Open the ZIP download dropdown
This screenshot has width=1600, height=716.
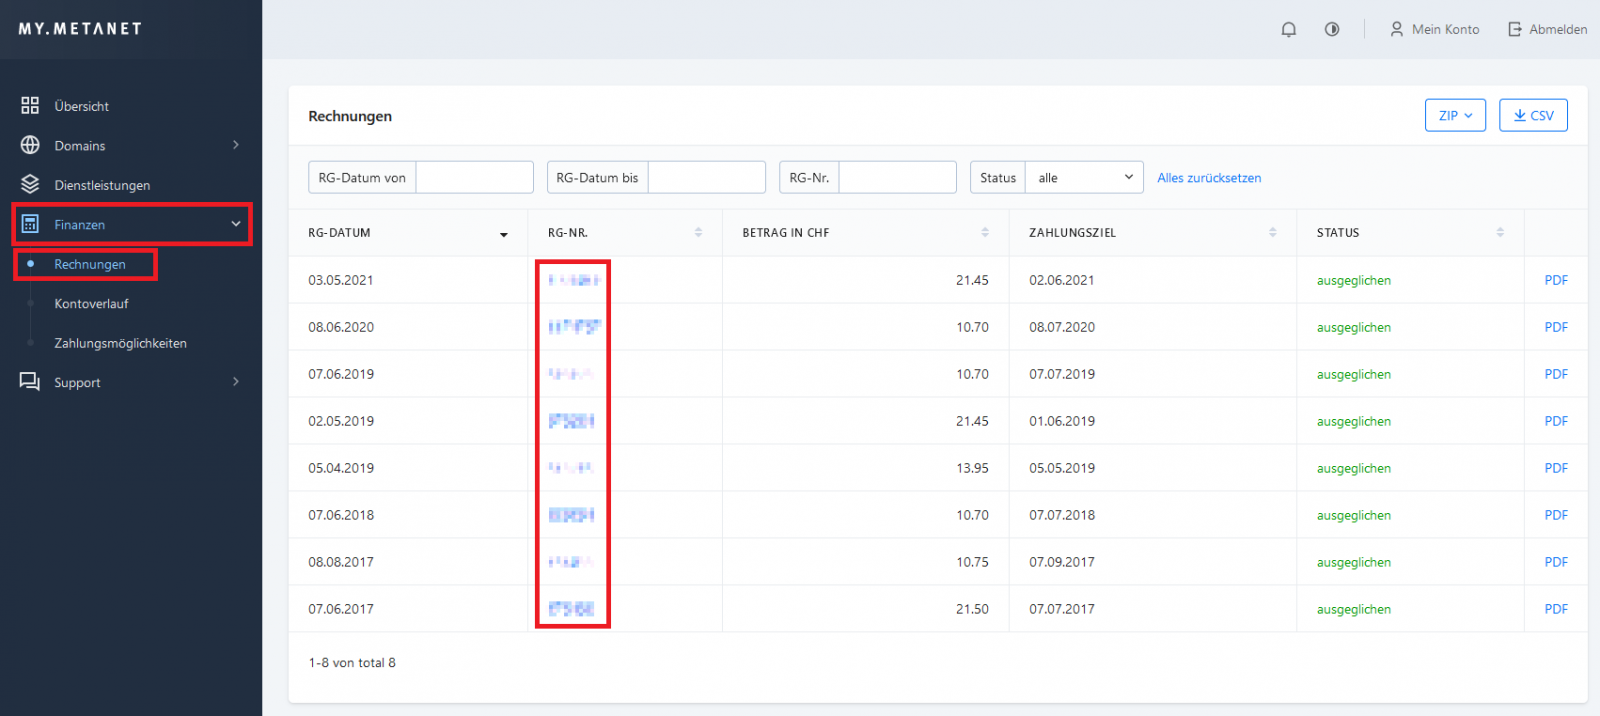tap(1455, 116)
